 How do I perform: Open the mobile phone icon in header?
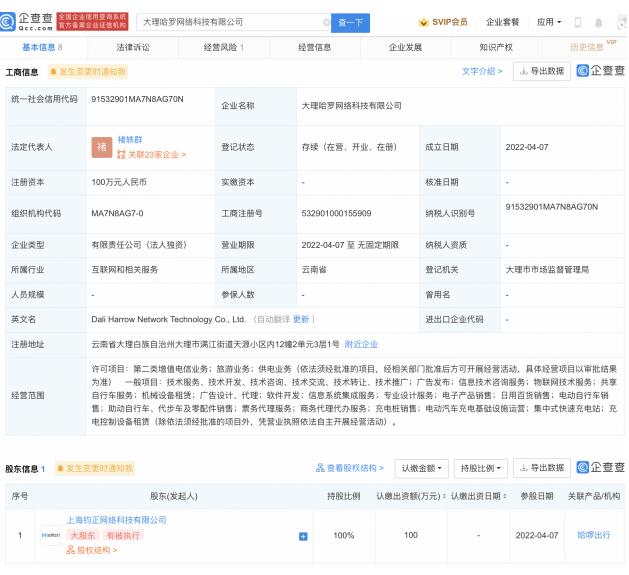point(578,22)
